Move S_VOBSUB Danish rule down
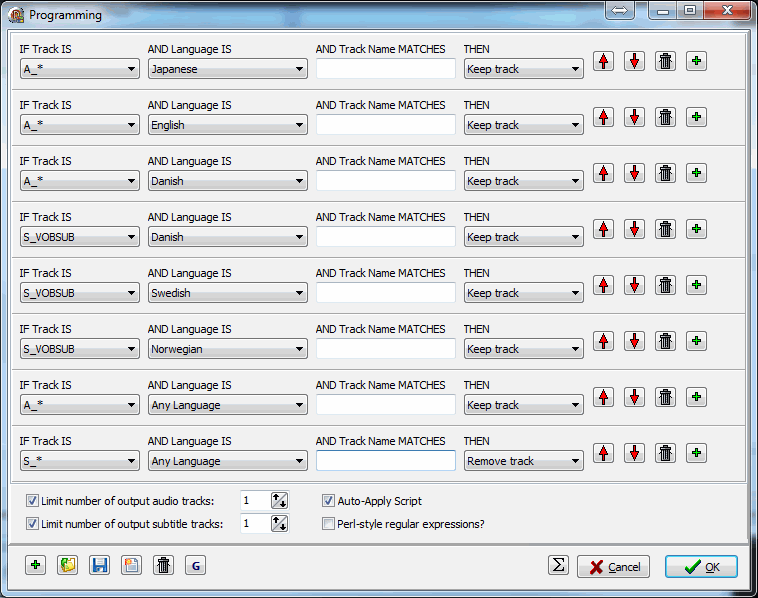The width and height of the screenshot is (758, 598). (634, 229)
